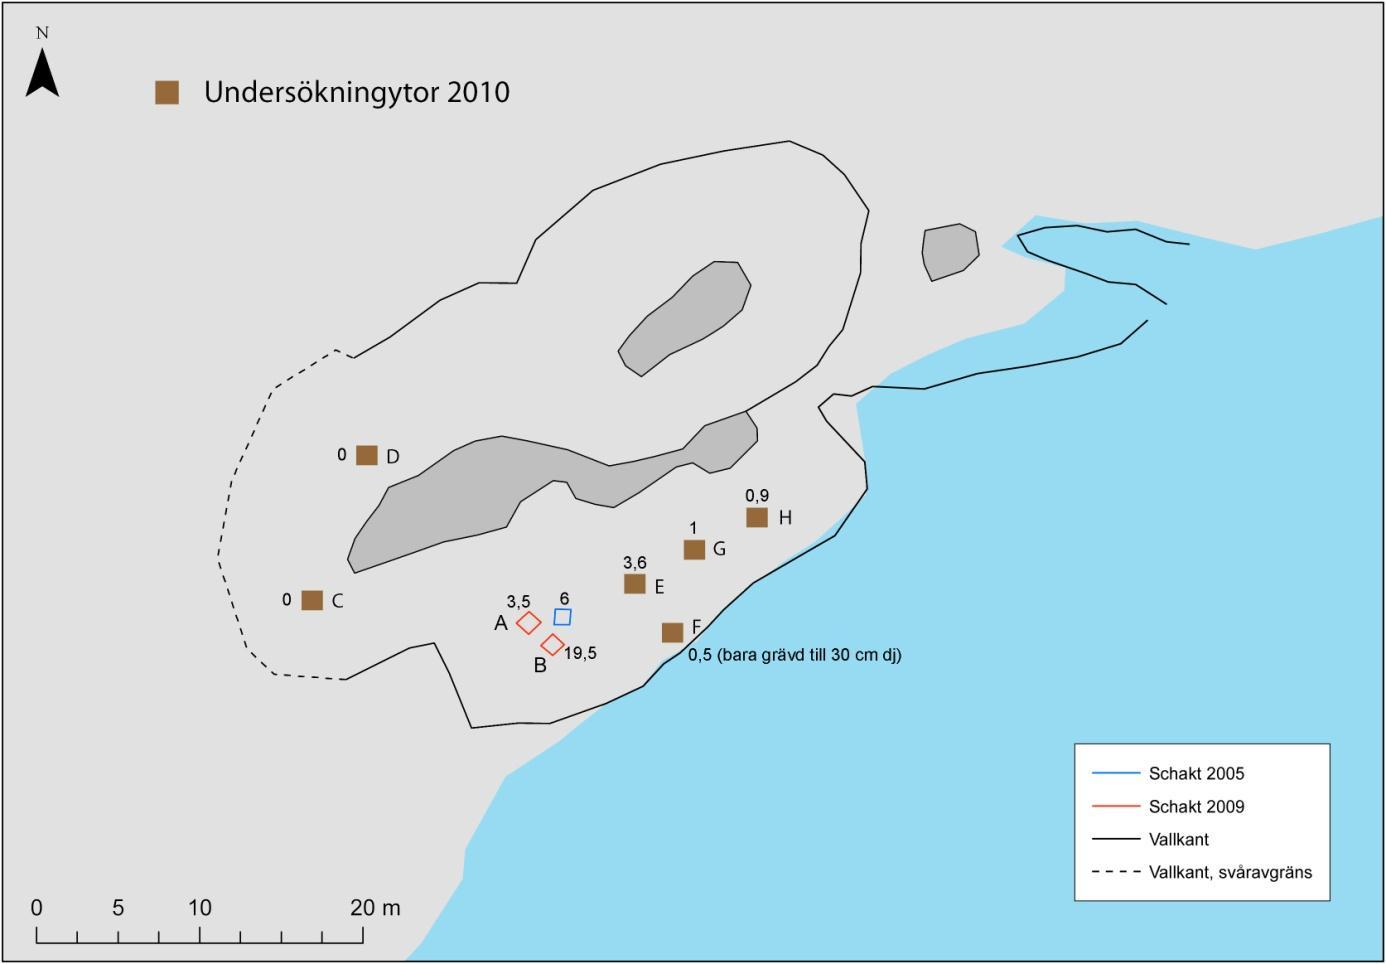This screenshot has height=964, width=1386.
Task: Click the brown square marked F
Action: [x=672, y=632]
